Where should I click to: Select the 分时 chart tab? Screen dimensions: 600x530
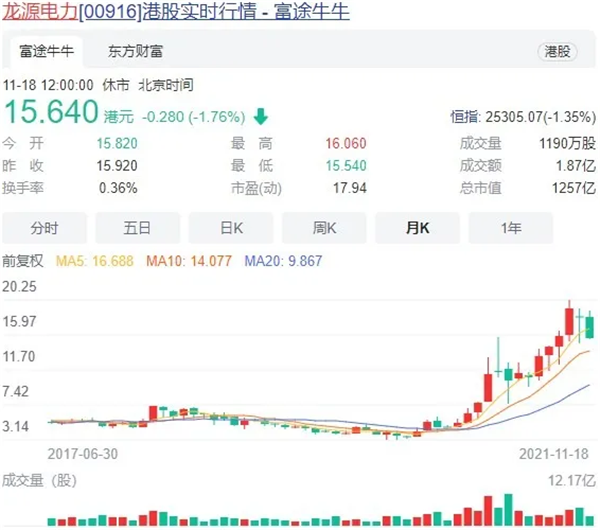click(x=44, y=228)
